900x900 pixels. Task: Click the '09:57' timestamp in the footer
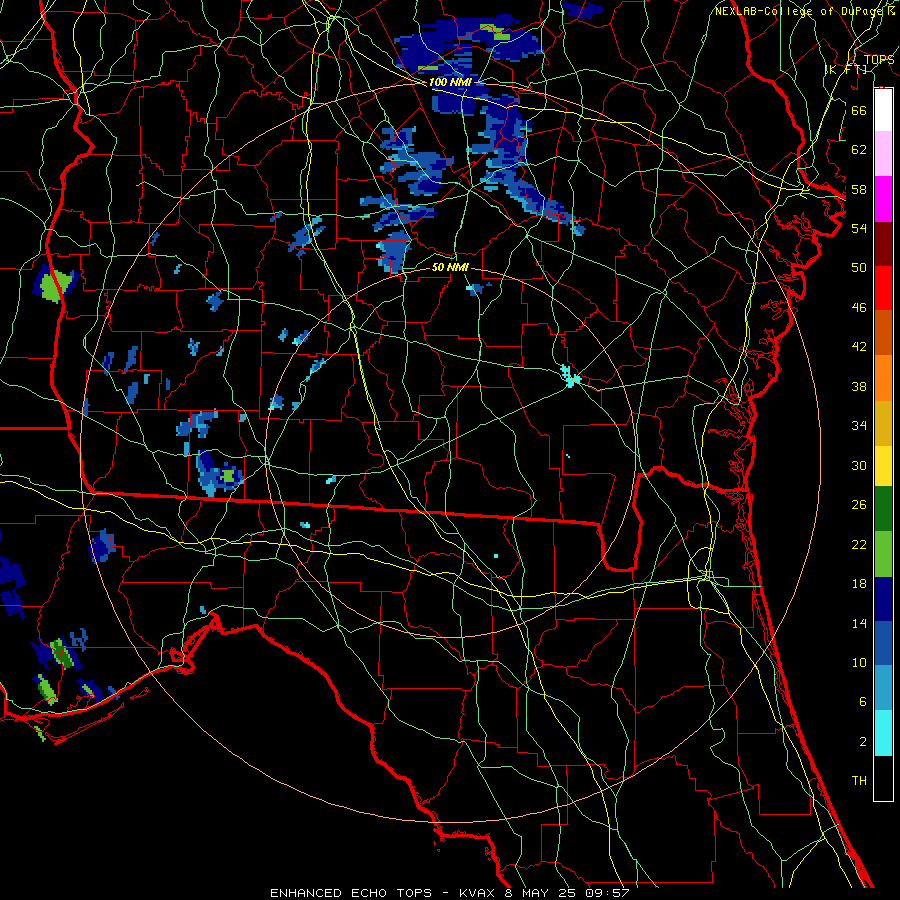coord(607,893)
